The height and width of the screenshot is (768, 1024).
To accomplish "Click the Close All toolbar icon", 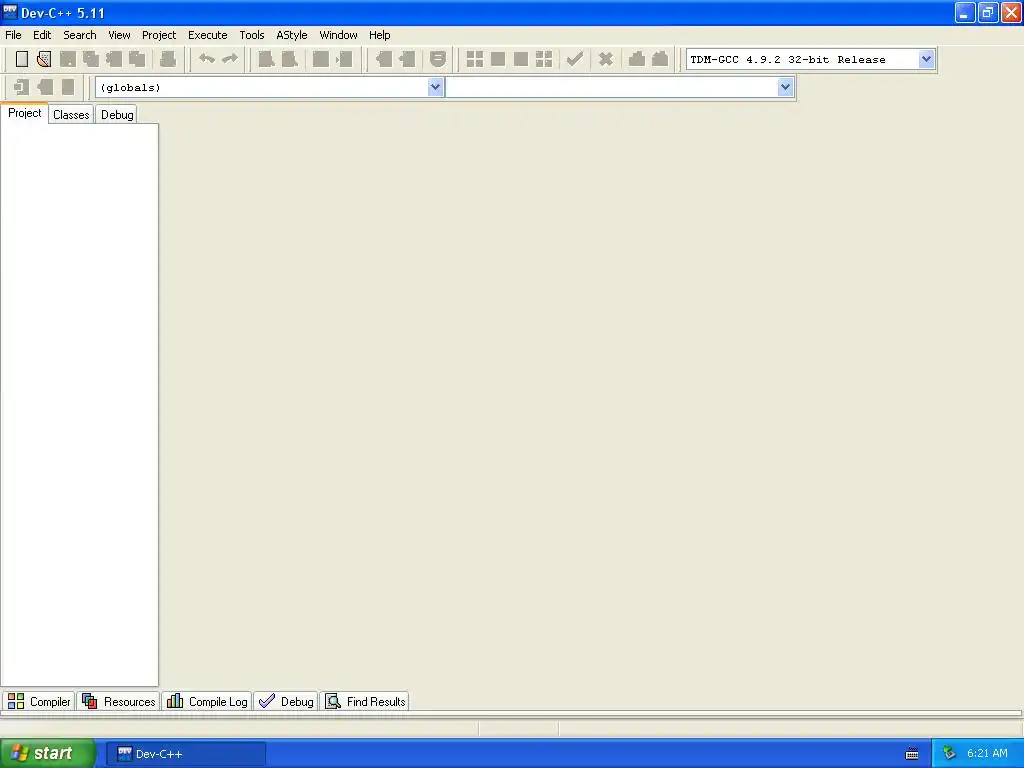I will pos(137,59).
